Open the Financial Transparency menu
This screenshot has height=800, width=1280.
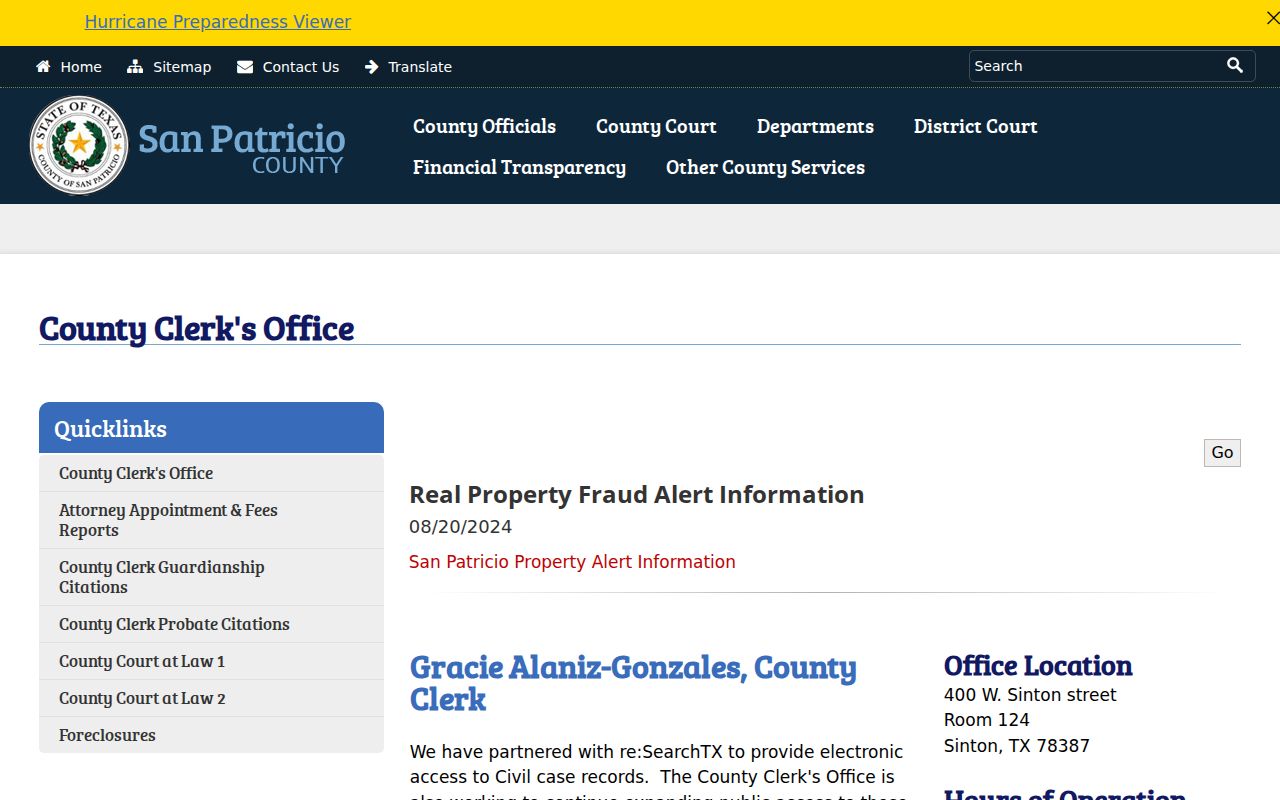coord(519,167)
